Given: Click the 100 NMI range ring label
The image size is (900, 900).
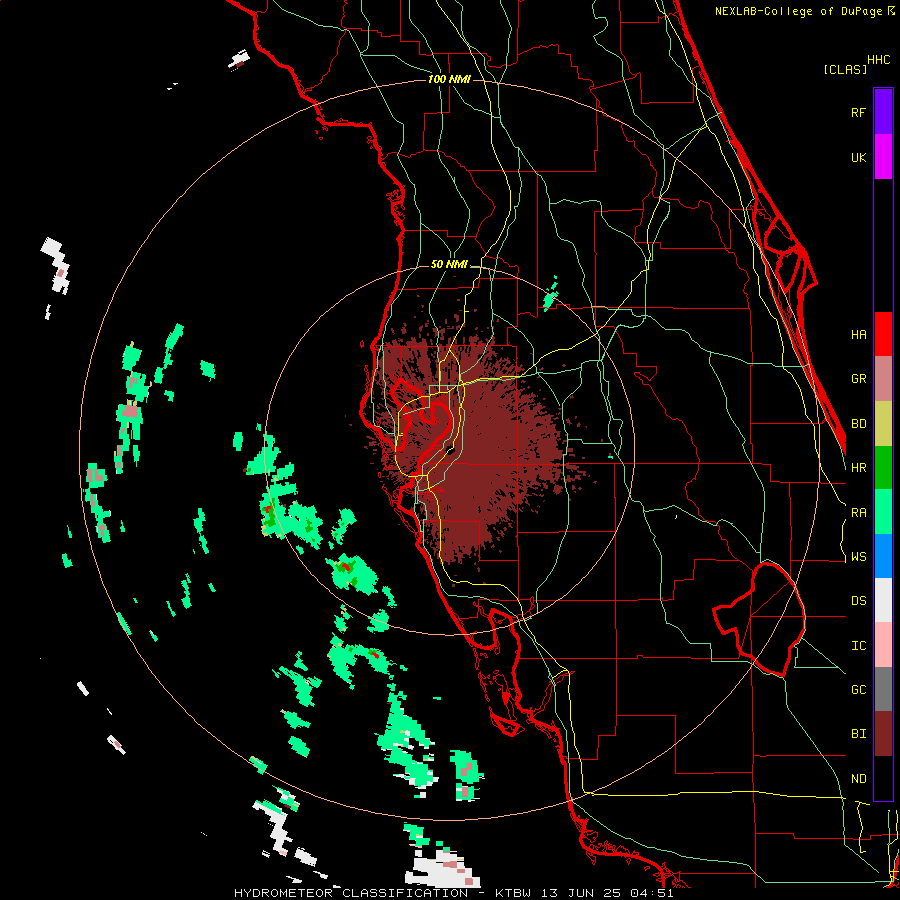Looking at the screenshot, I should pyautogui.click(x=449, y=79).
